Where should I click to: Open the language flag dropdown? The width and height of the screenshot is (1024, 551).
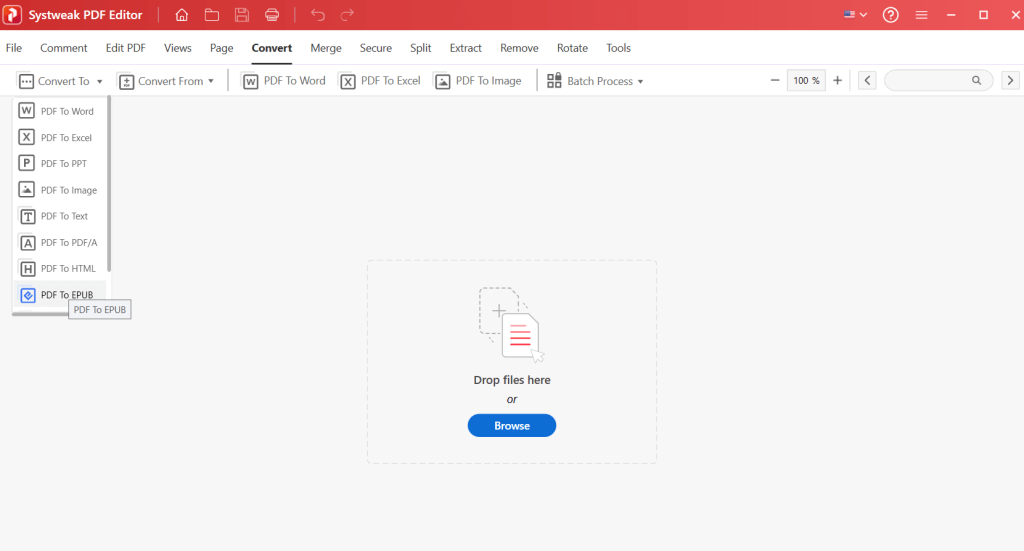click(x=855, y=14)
